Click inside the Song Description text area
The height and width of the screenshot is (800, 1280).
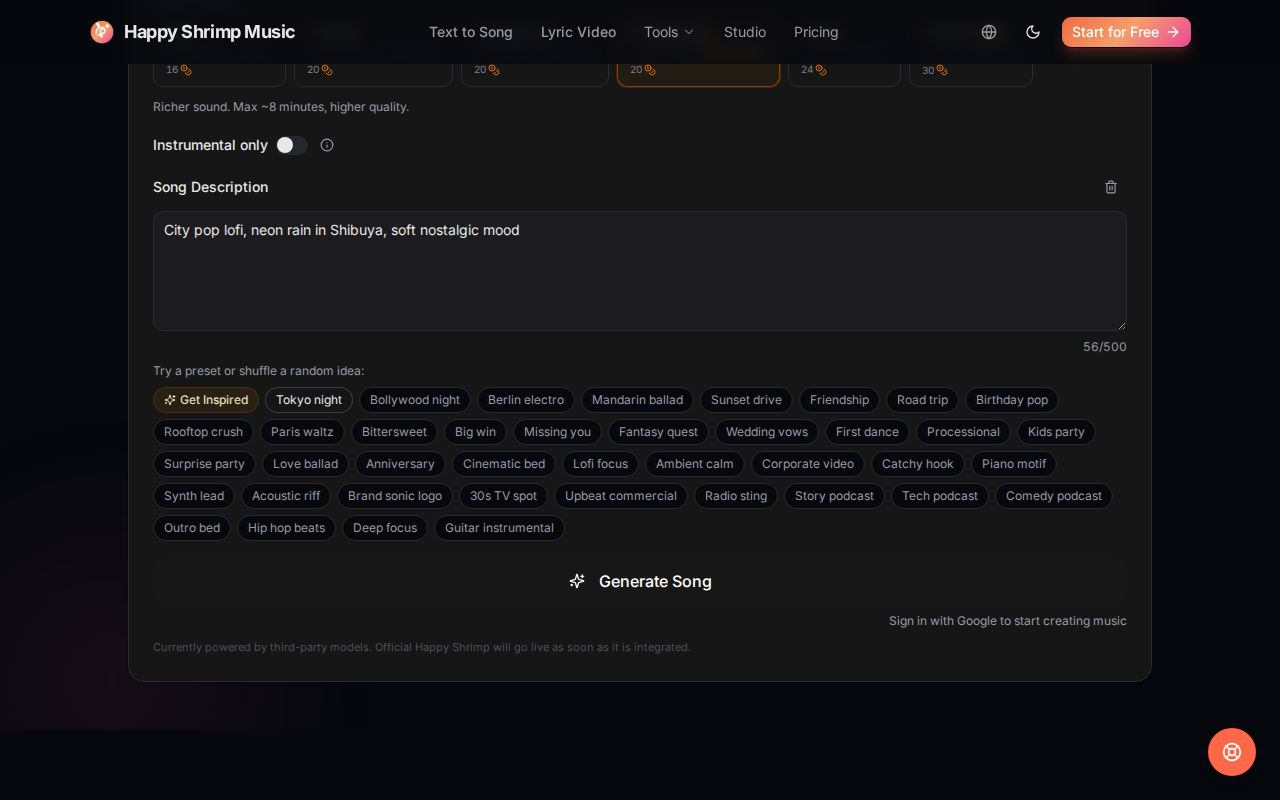tap(640, 271)
